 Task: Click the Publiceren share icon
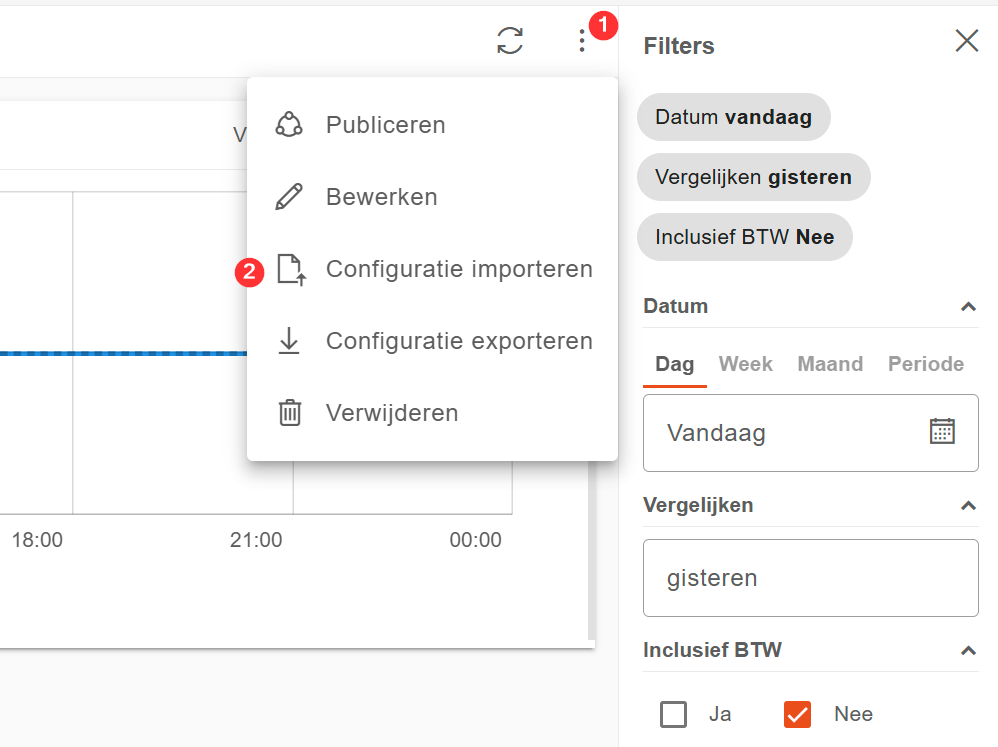(289, 125)
